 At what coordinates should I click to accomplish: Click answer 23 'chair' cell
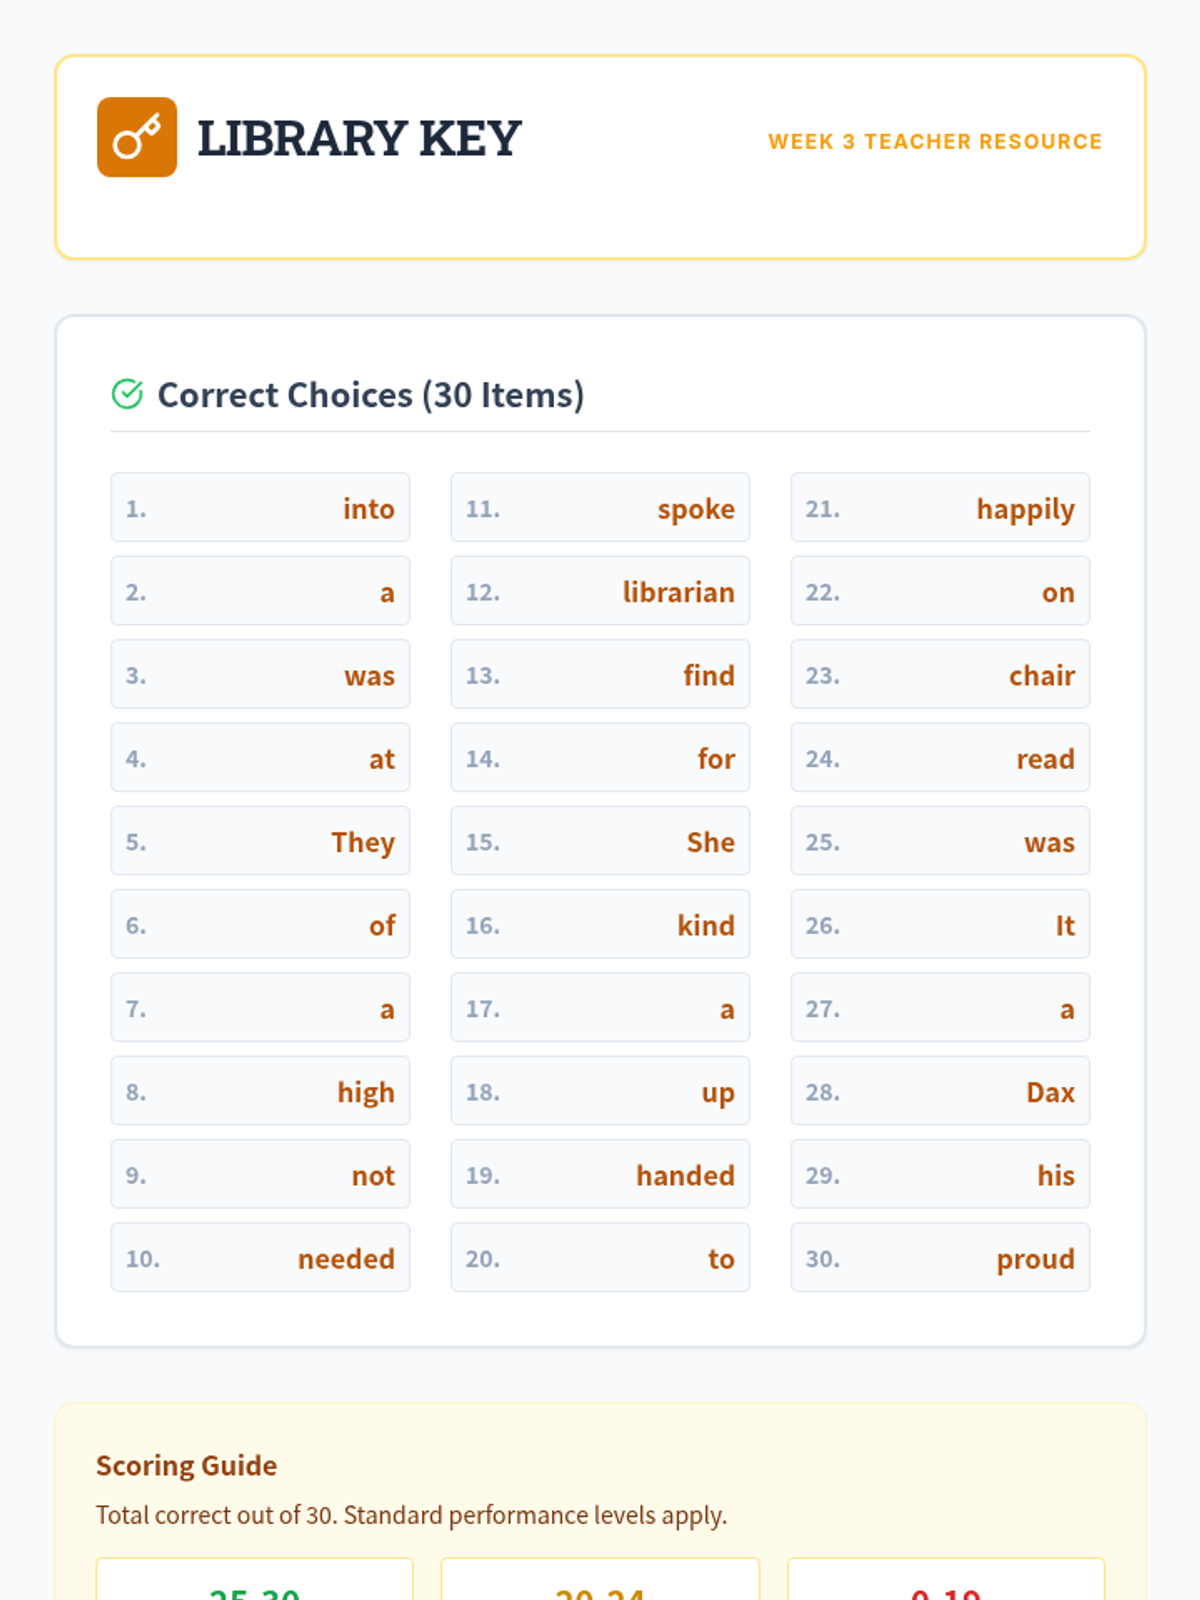pyautogui.click(x=940, y=675)
